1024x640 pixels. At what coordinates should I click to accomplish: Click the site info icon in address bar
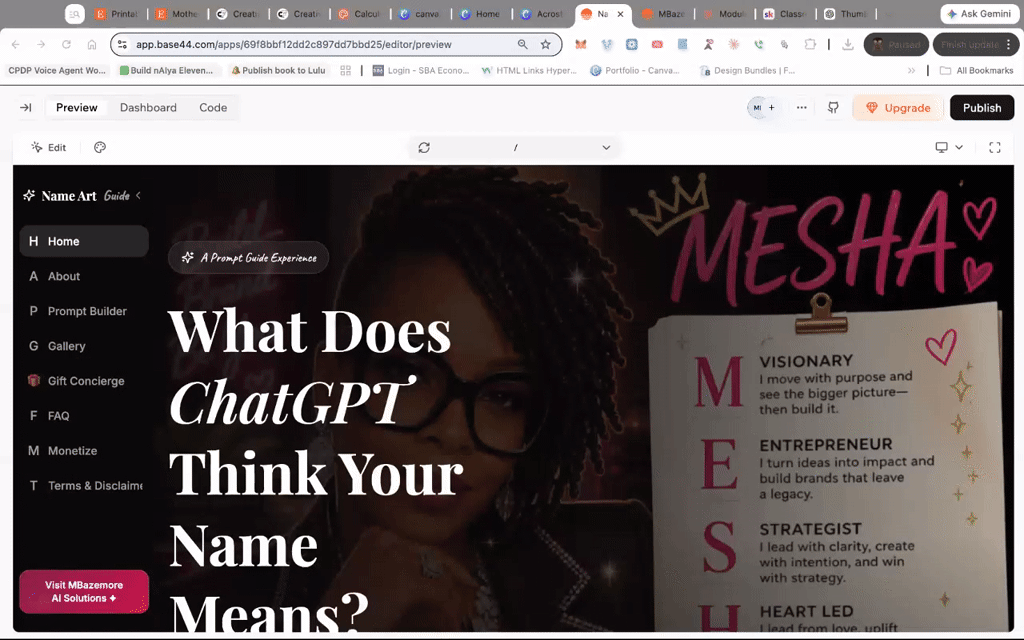click(122, 44)
